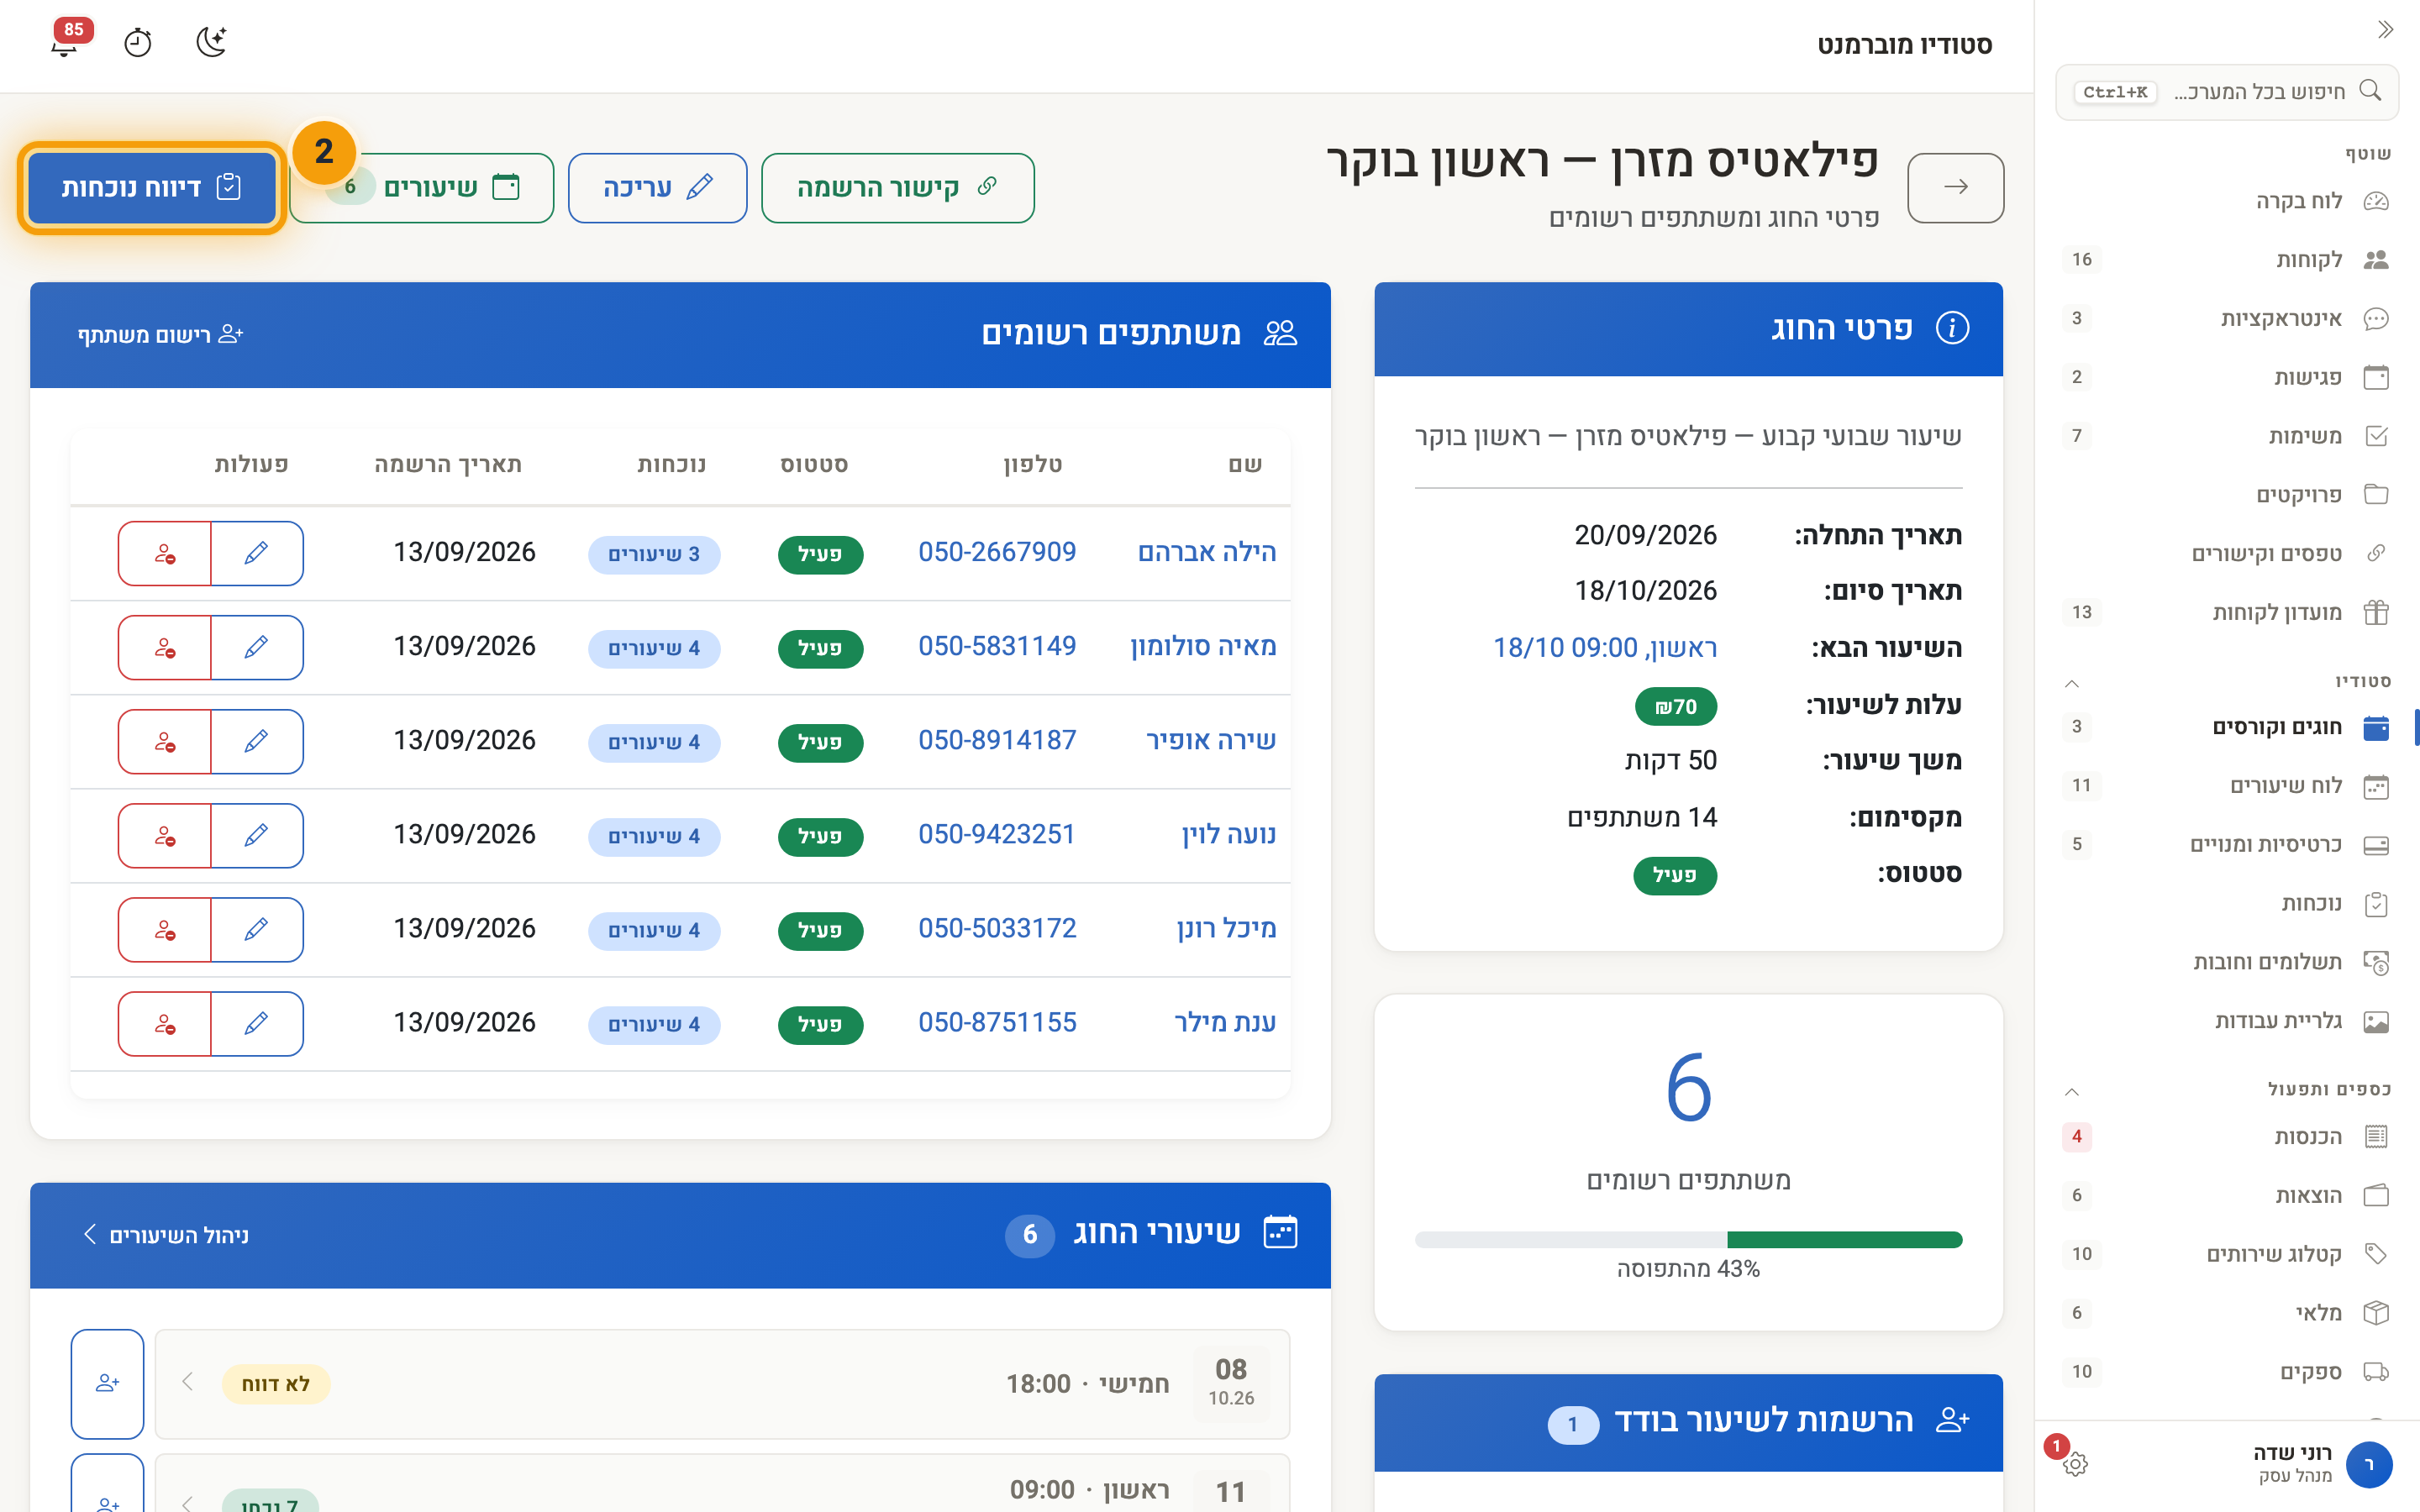Edit participant ענת מילר pencil icon
This screenshot has width=2420, height=1512.
(x=257, y=1023)
